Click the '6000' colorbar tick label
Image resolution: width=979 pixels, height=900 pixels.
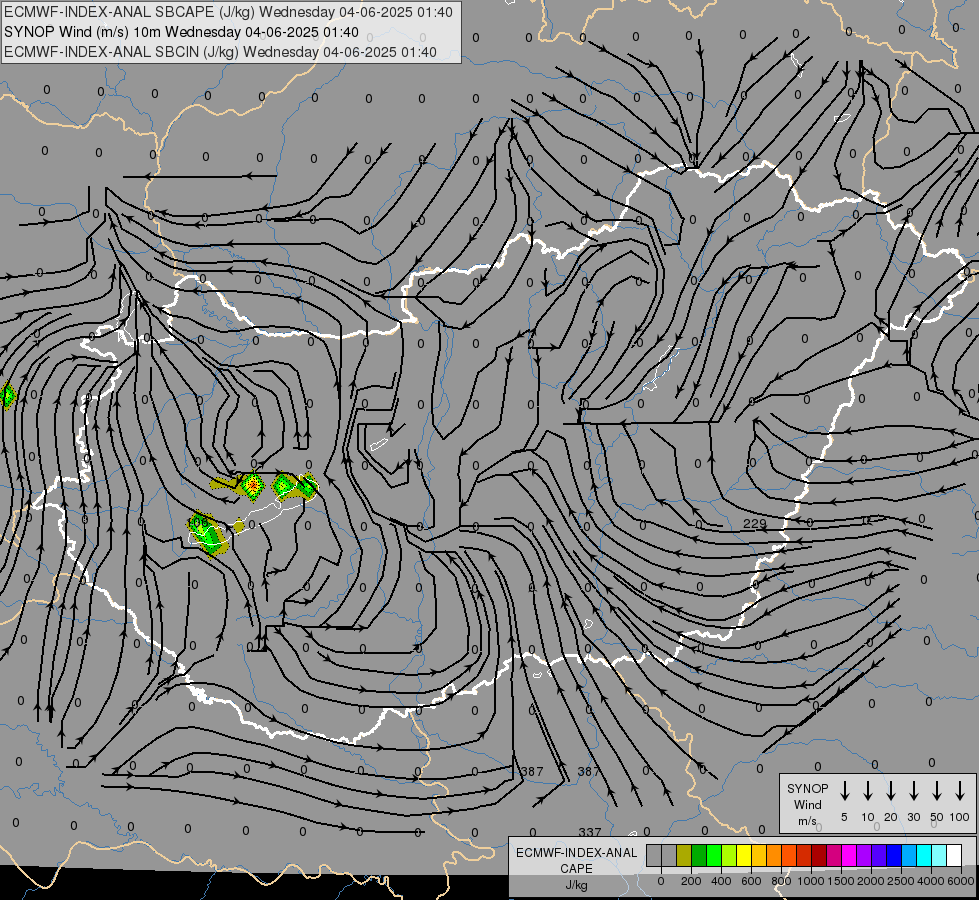pyautogui.click(x=960, y=881)
